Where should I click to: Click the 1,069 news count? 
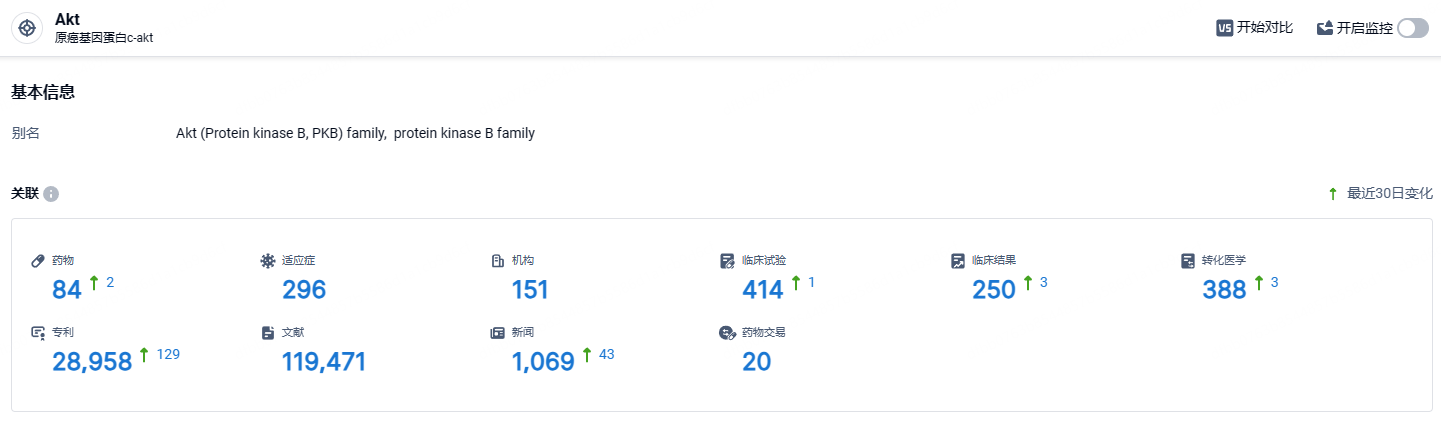tap(543, 362)
